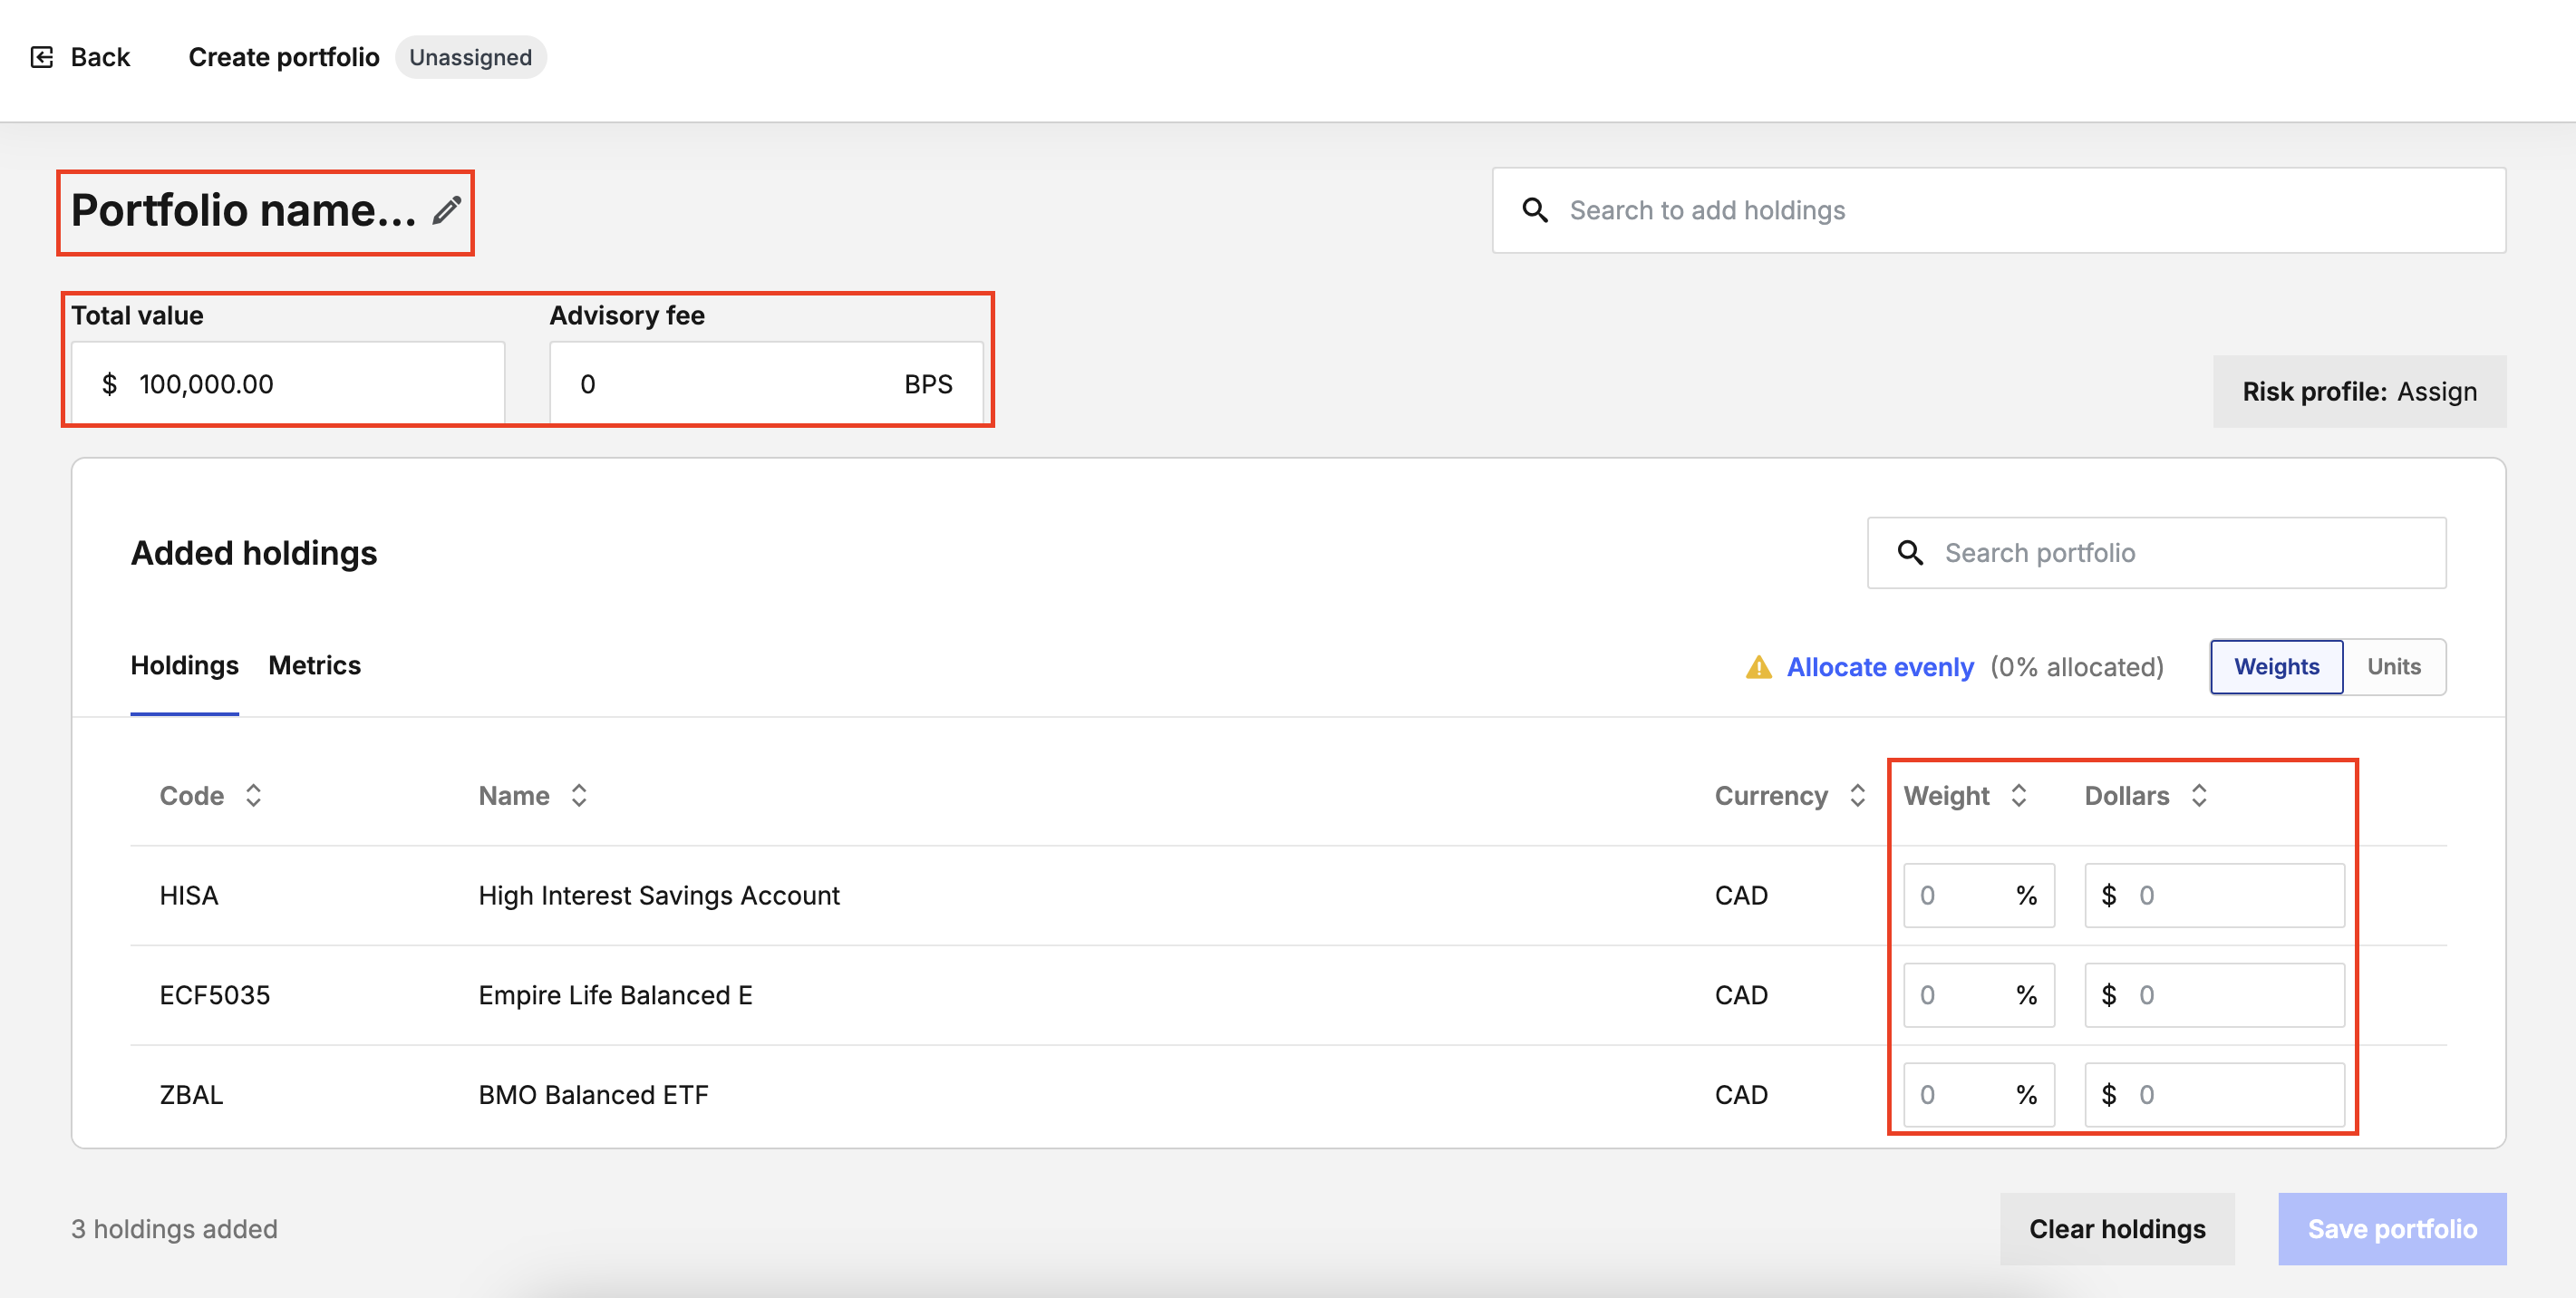
Task: Click the Dollars field for HISA
Action: pos(2214,896)
